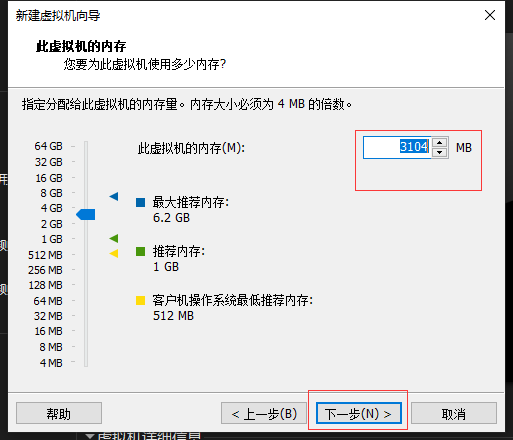Click the green recommended memory marker
Viewport: 513px width, 440px height.
coord(114,238)
